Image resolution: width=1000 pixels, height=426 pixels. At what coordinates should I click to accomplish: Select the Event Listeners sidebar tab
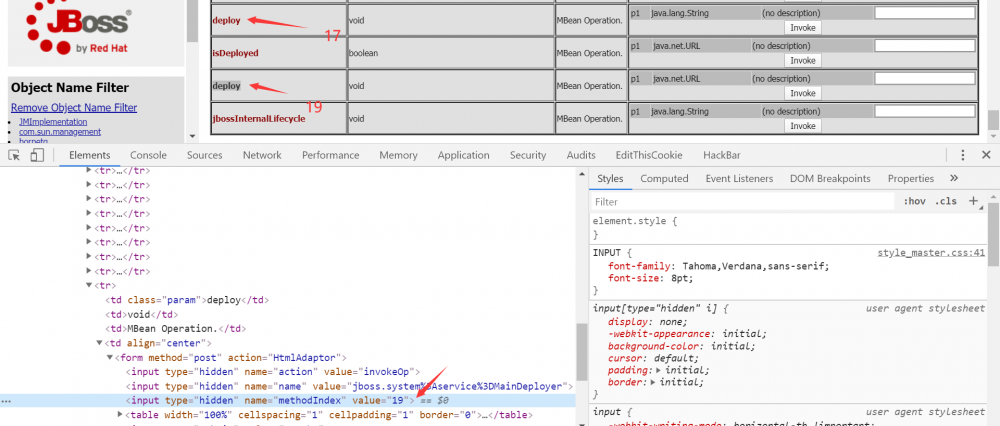click(739, 179)
